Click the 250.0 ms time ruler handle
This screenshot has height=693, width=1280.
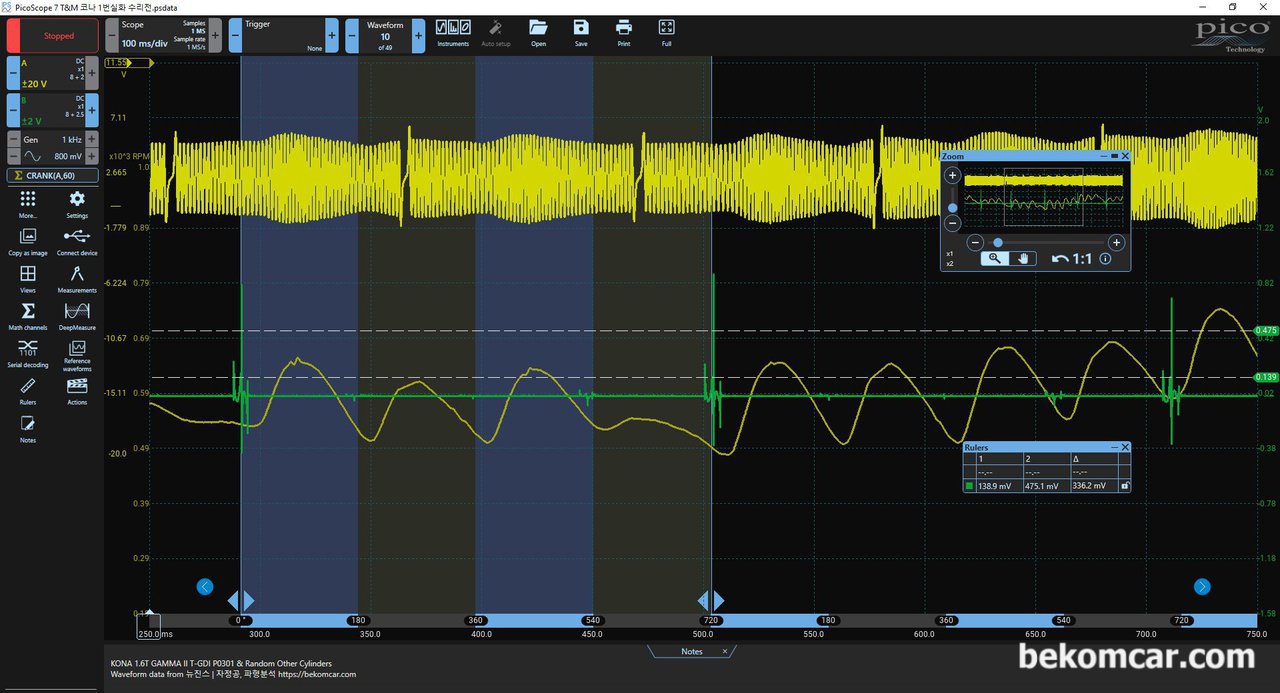[149, 627]
